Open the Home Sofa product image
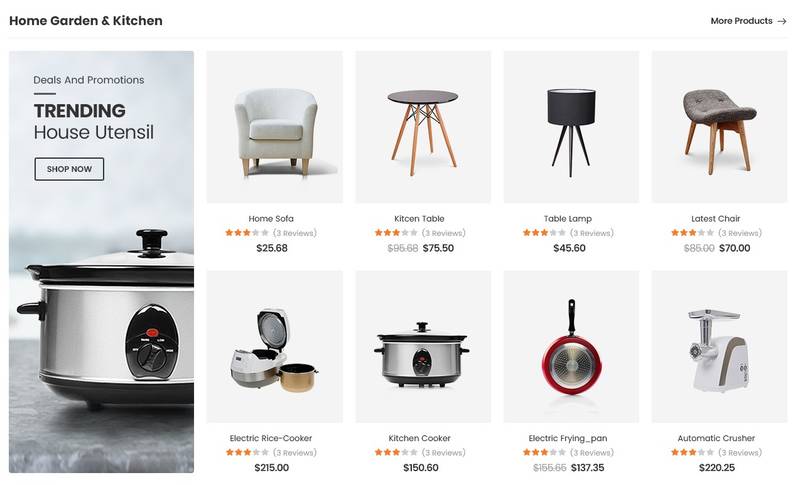This screenshot has width=800, height=485. [x=274, y=127]
